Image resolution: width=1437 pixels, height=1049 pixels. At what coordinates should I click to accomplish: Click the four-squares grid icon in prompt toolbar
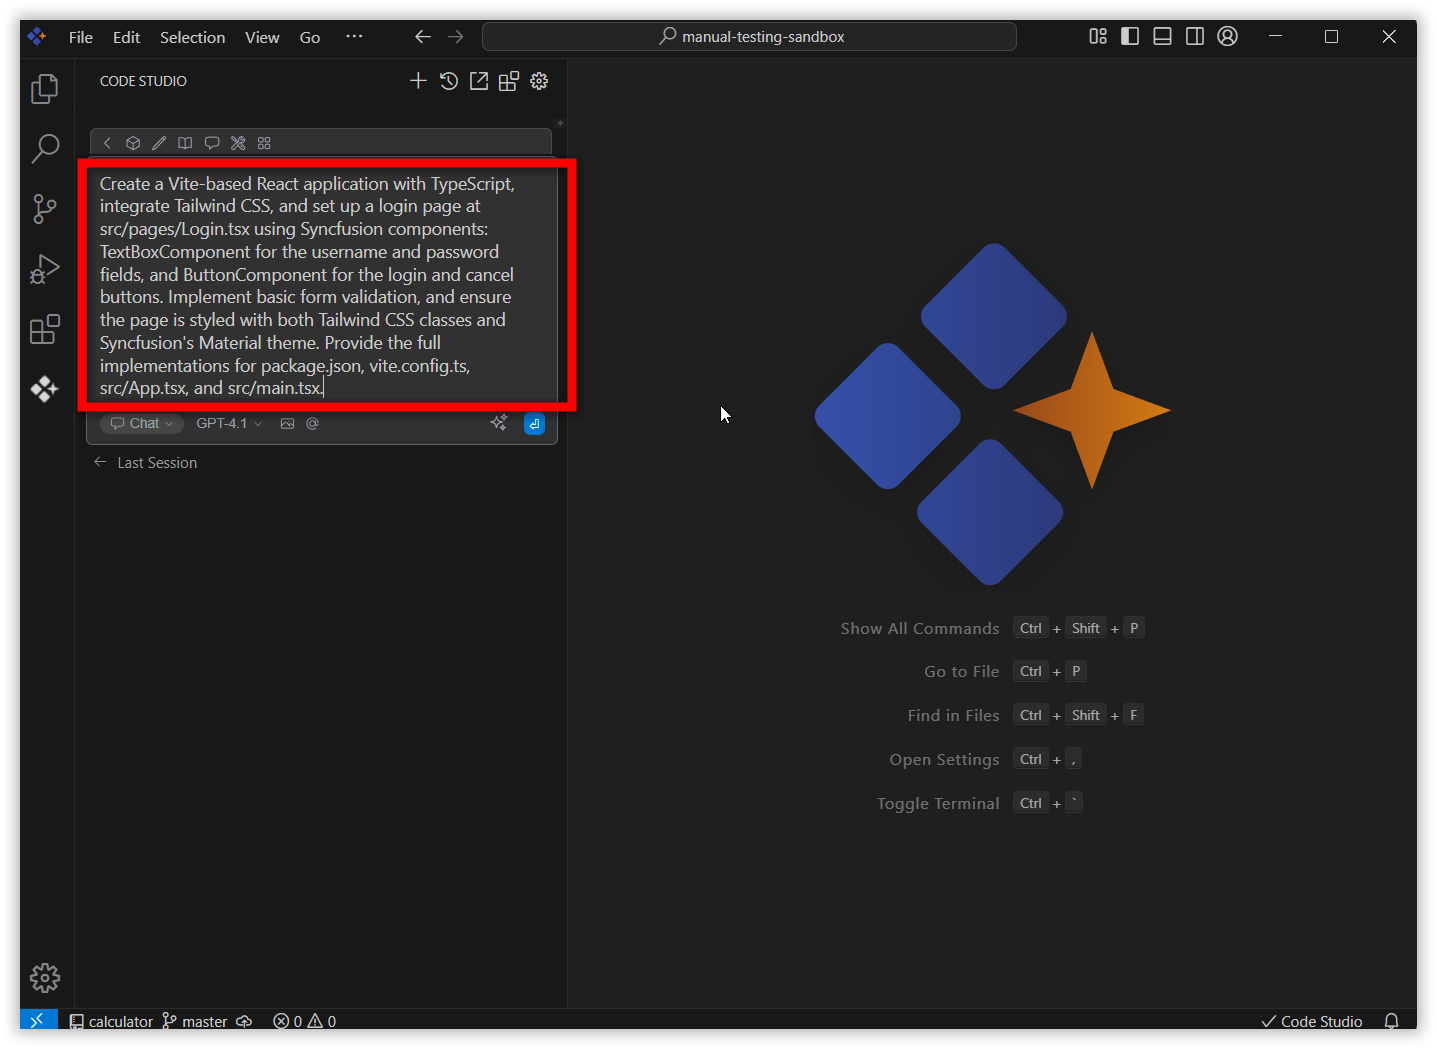coord(264,143)
